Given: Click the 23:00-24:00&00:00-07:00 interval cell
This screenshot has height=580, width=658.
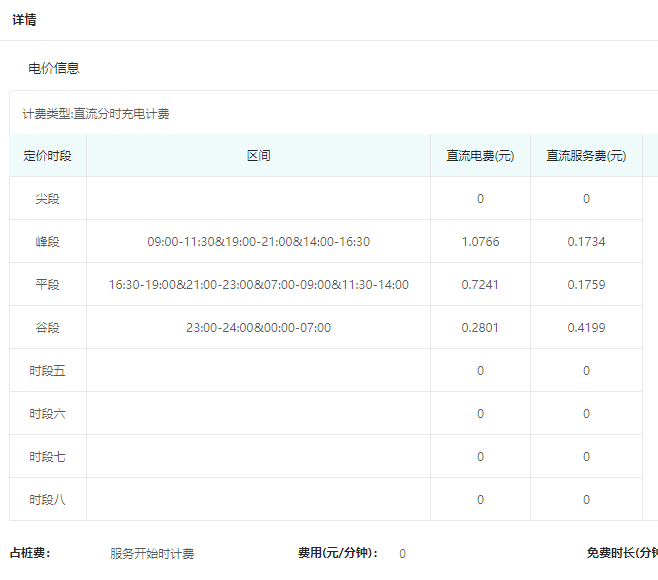Looking at the screenshot, I should point(258,328).
